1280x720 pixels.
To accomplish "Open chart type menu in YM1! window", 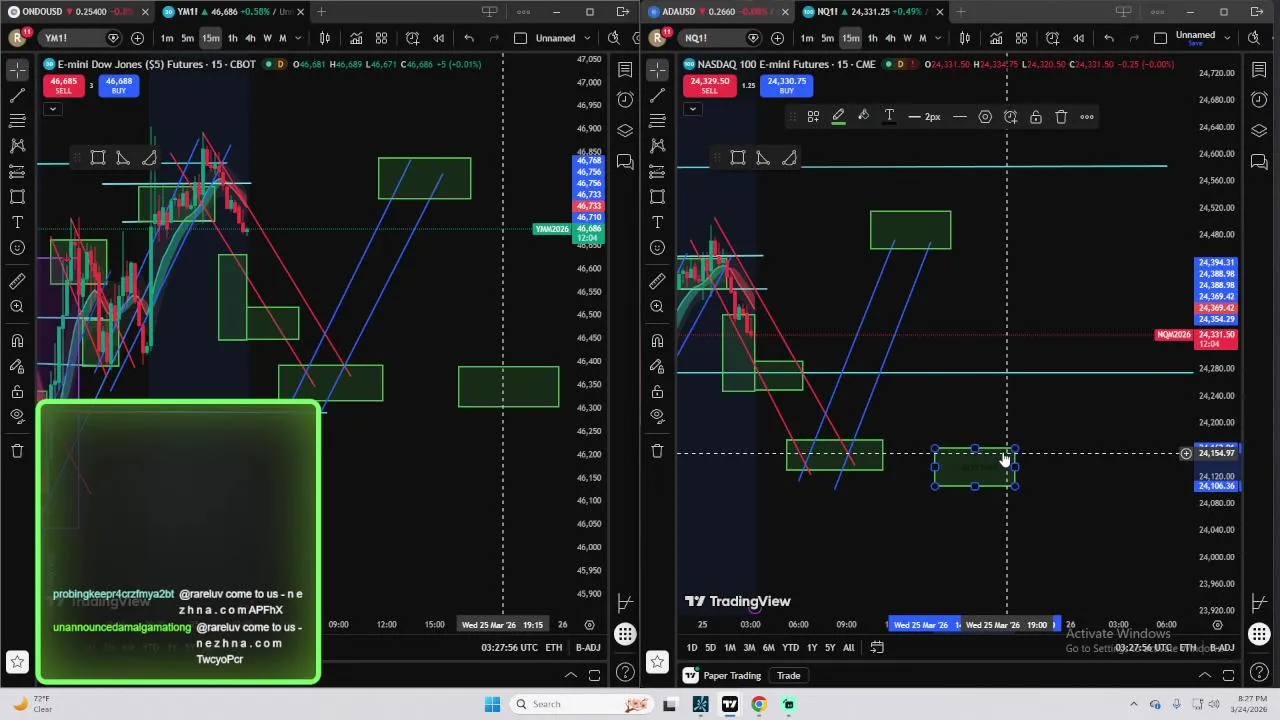I will [324, 38].
